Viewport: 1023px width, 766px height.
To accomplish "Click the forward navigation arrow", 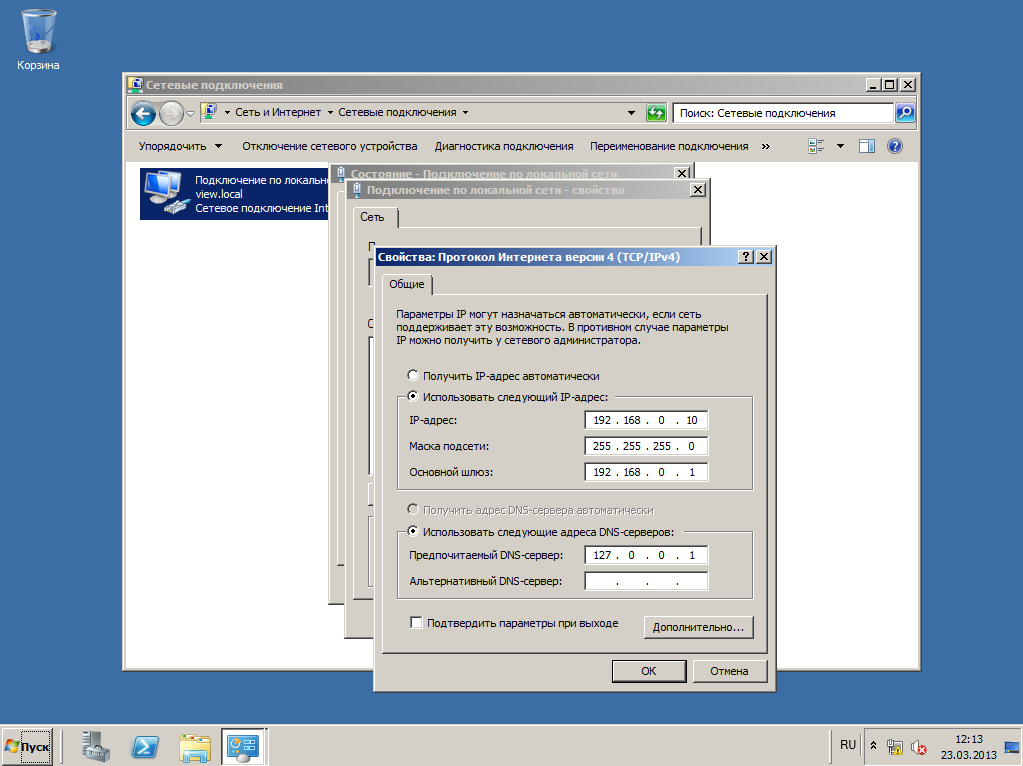I will [x=171, y=114].
